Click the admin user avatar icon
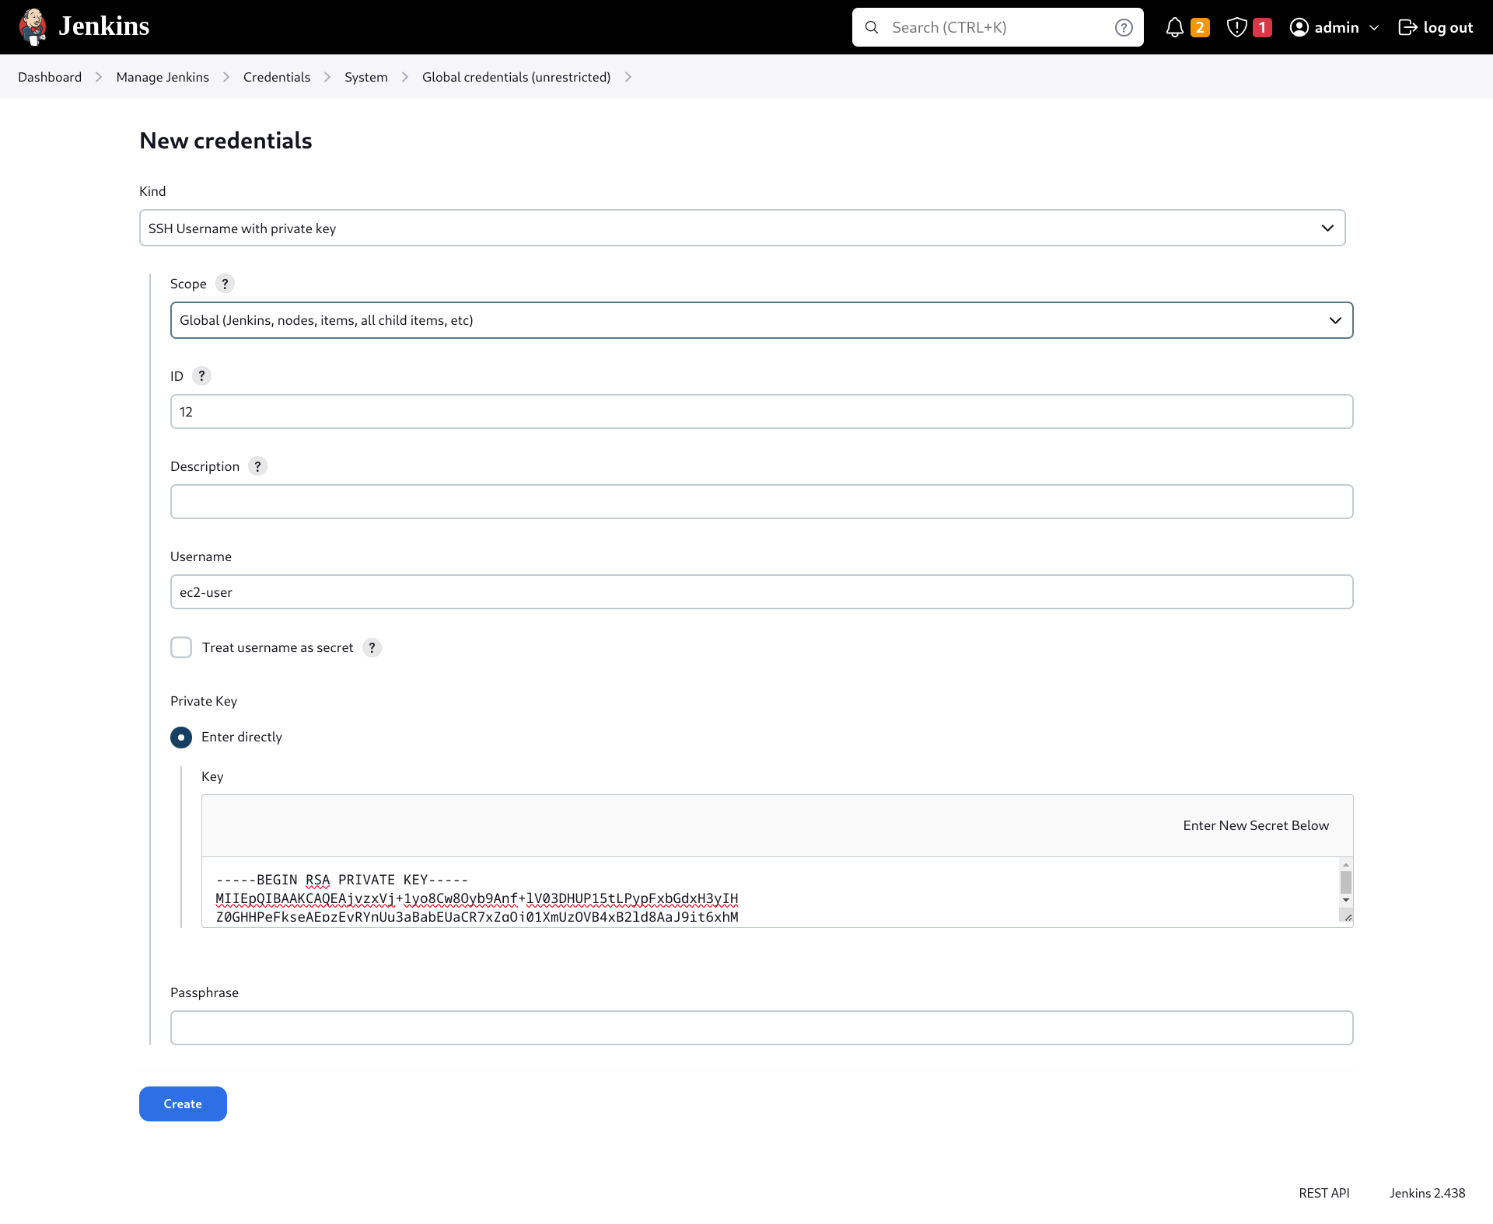1493x1224 pixels. coord(1299,28)
